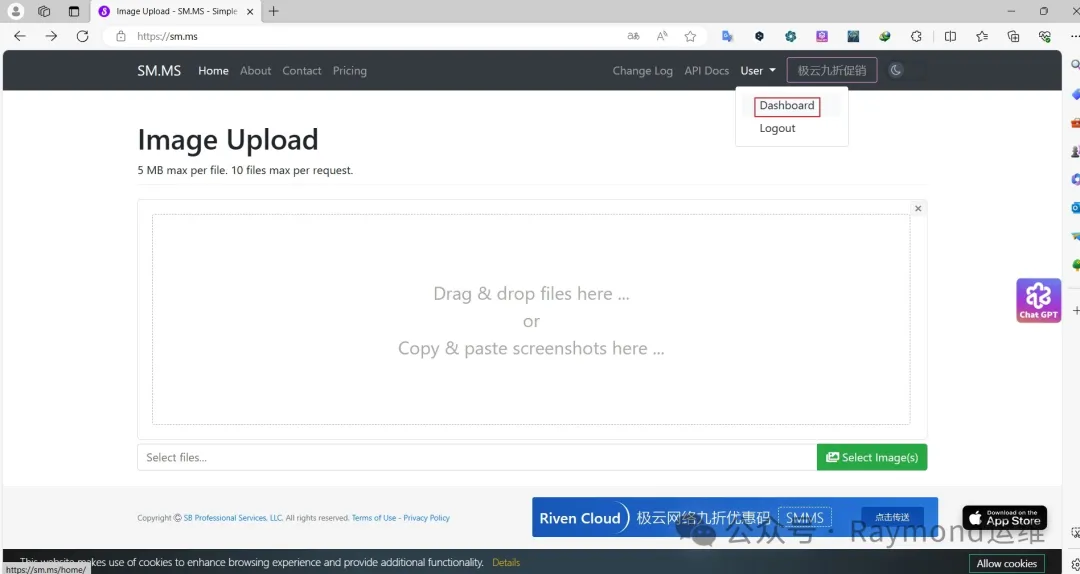Open the browser extensions puzzle icon
The height and width of the screenshot is (574, 1080).
(x=916, y=37)
